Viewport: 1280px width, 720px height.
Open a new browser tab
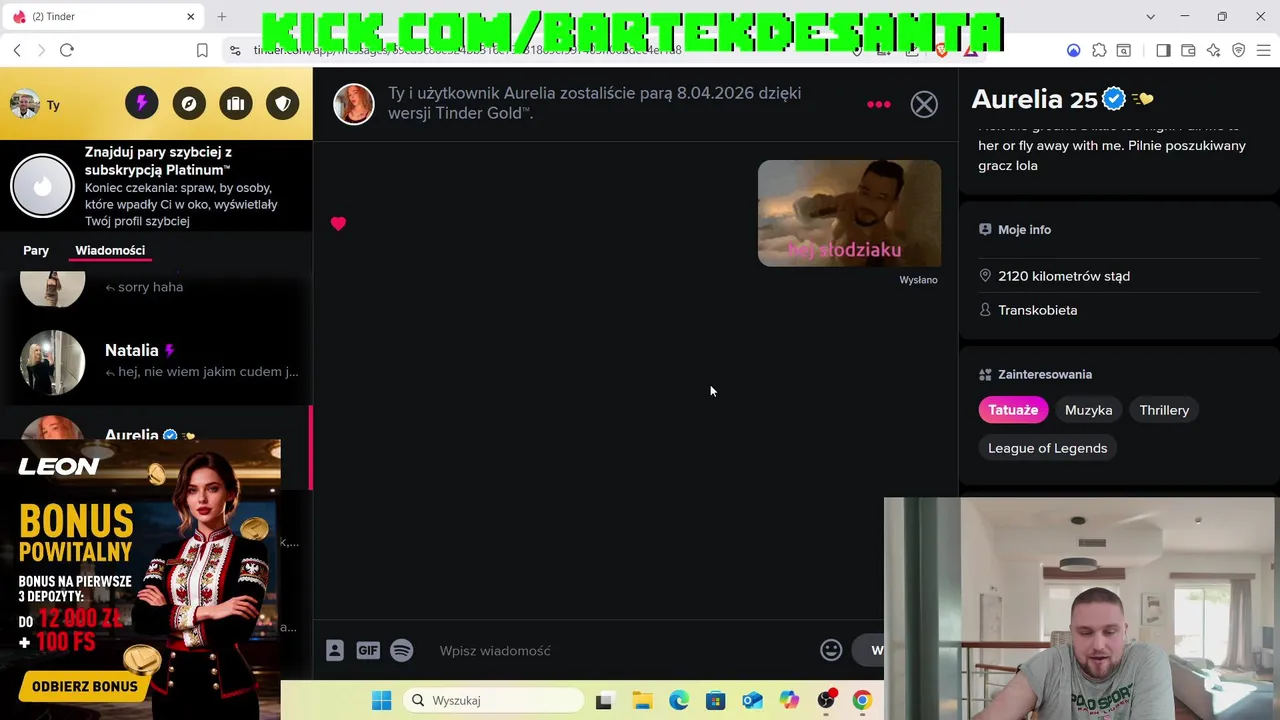click(x=222, y=17)
